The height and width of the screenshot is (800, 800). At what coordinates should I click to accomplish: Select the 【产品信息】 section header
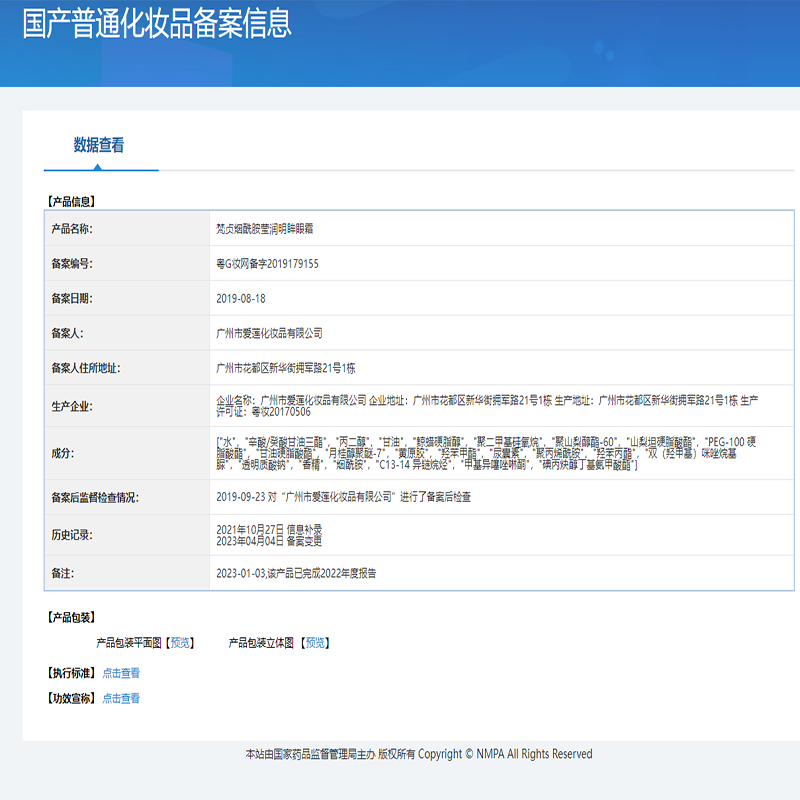click(72, 198)
